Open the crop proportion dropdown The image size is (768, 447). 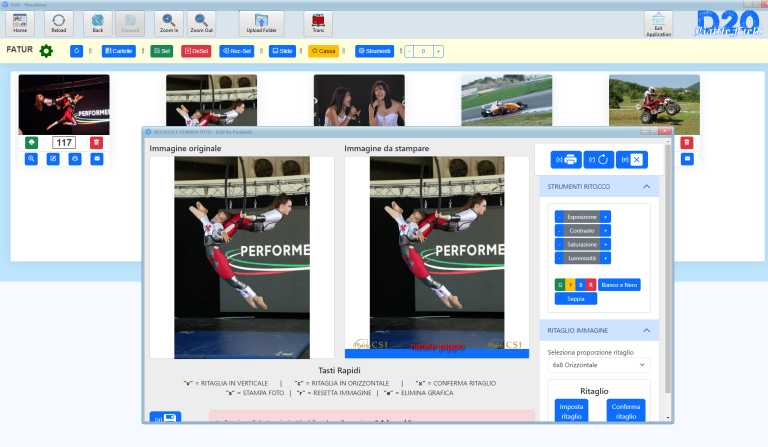(598, 366)
